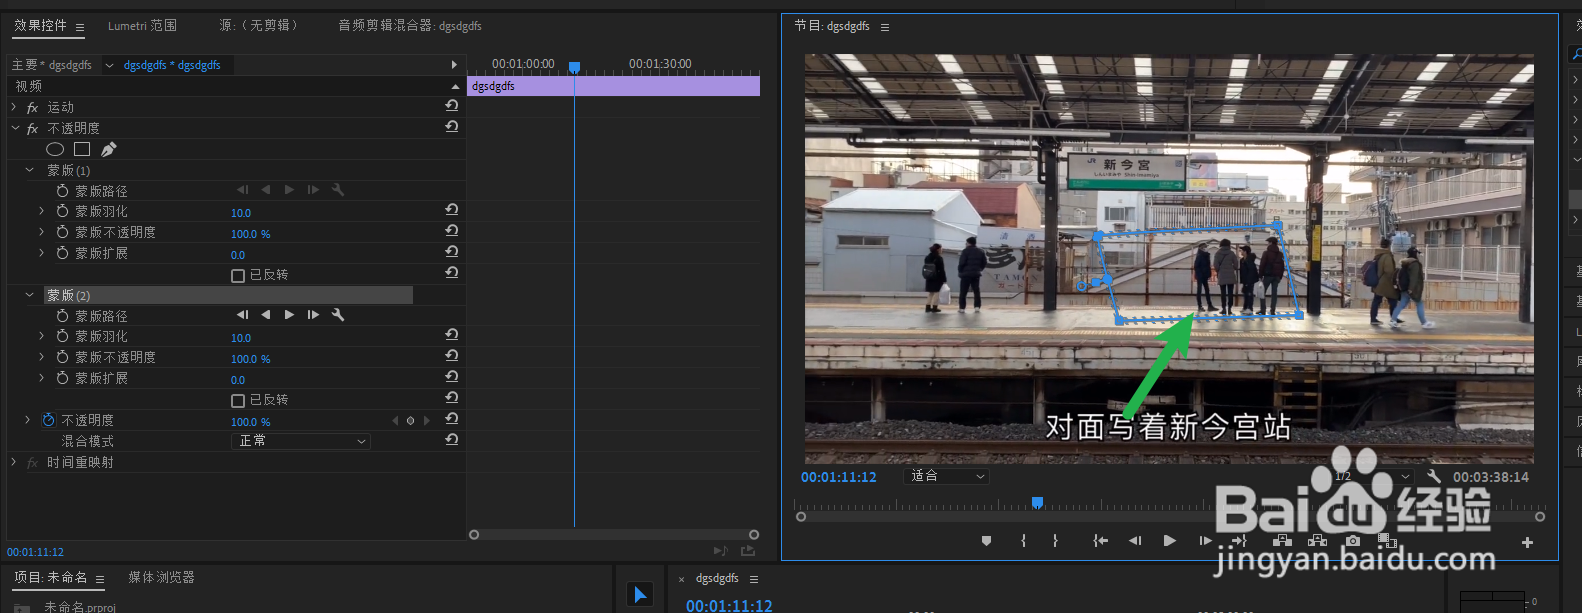Add a marker in the program monitor
Screen dimensions: 1582x613
(987, 541)
